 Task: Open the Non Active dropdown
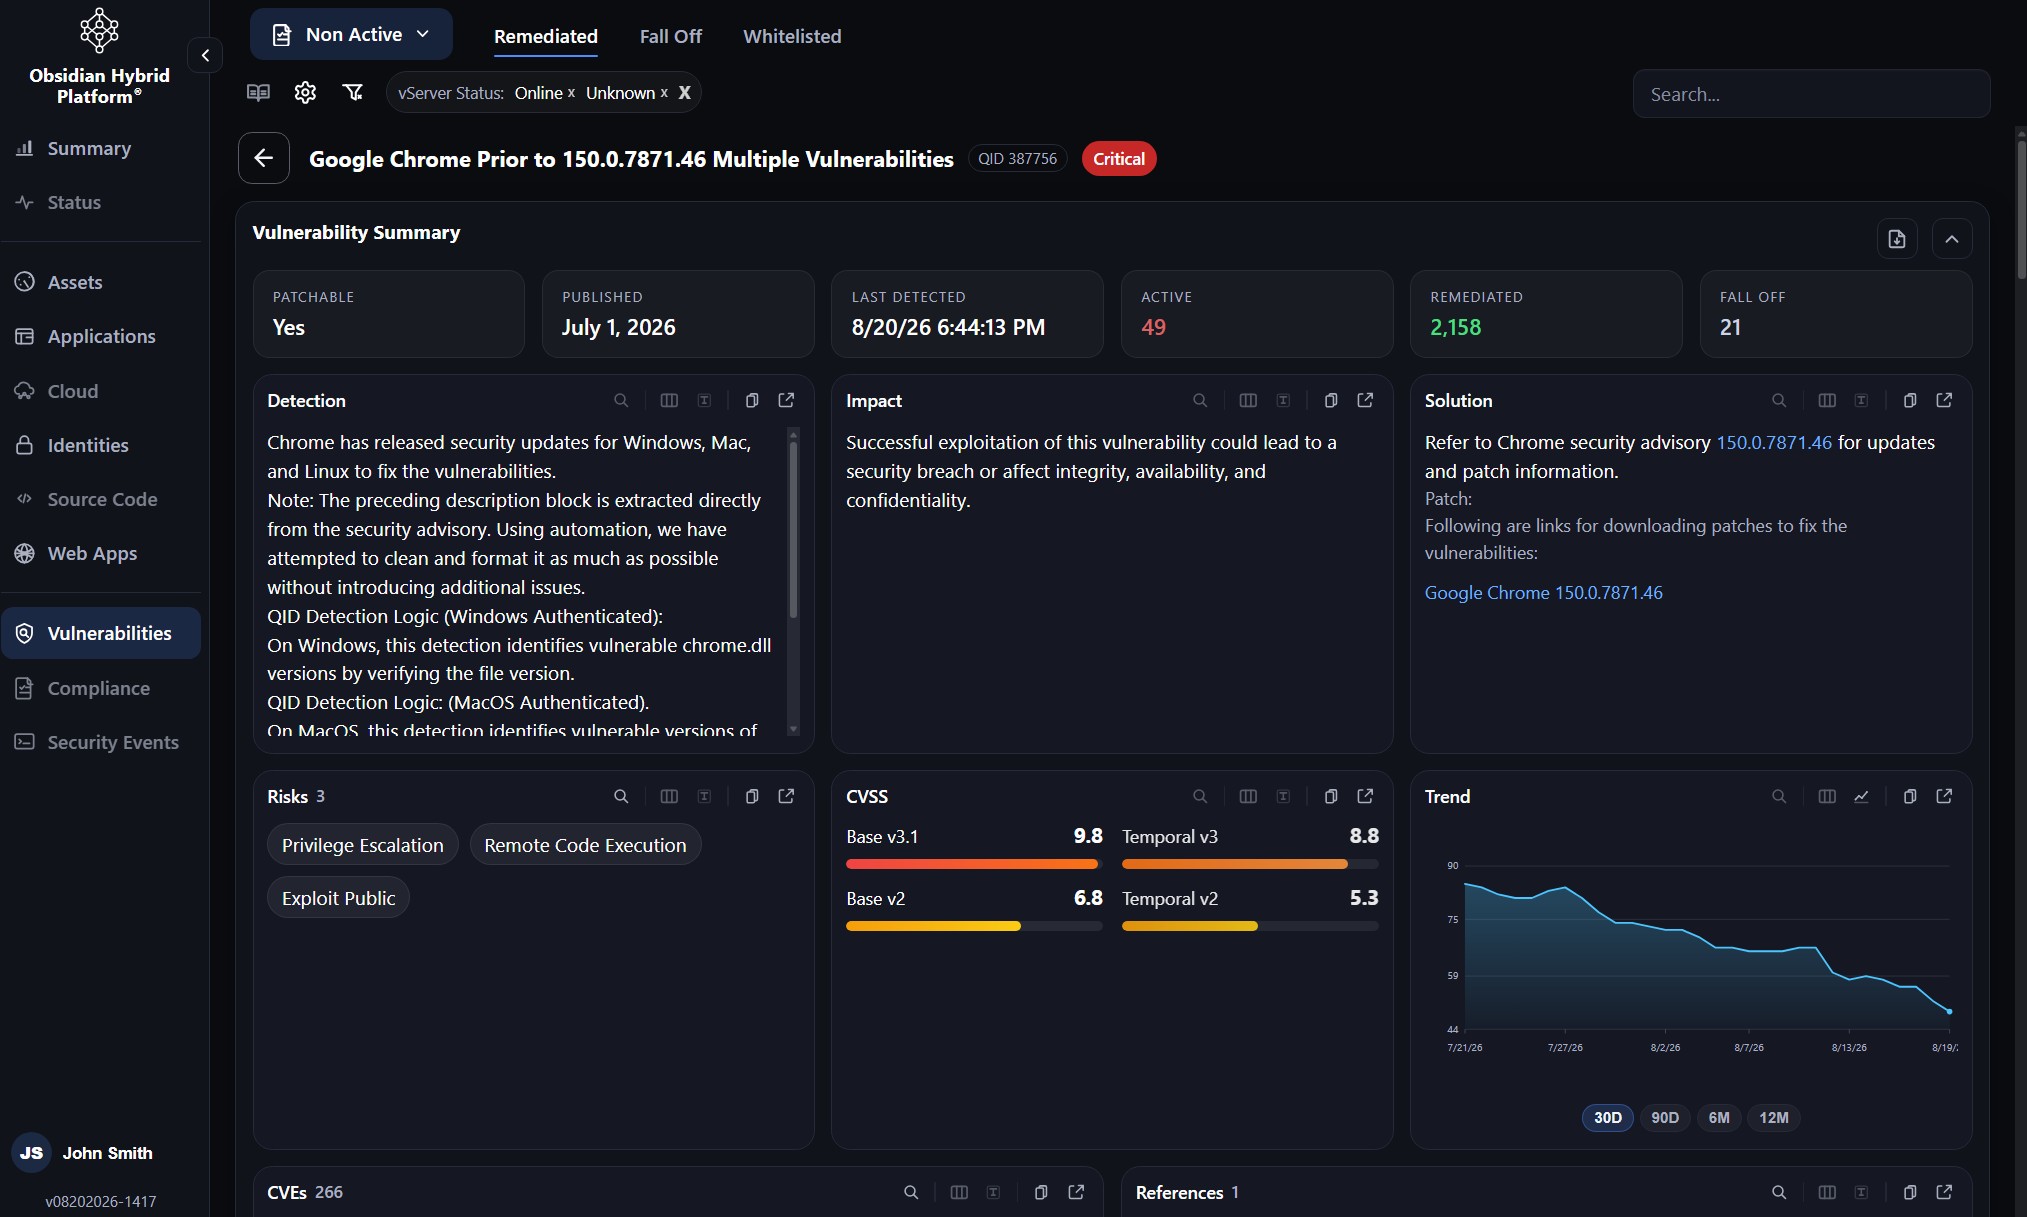pyautogui.click(x=351, y=34)
